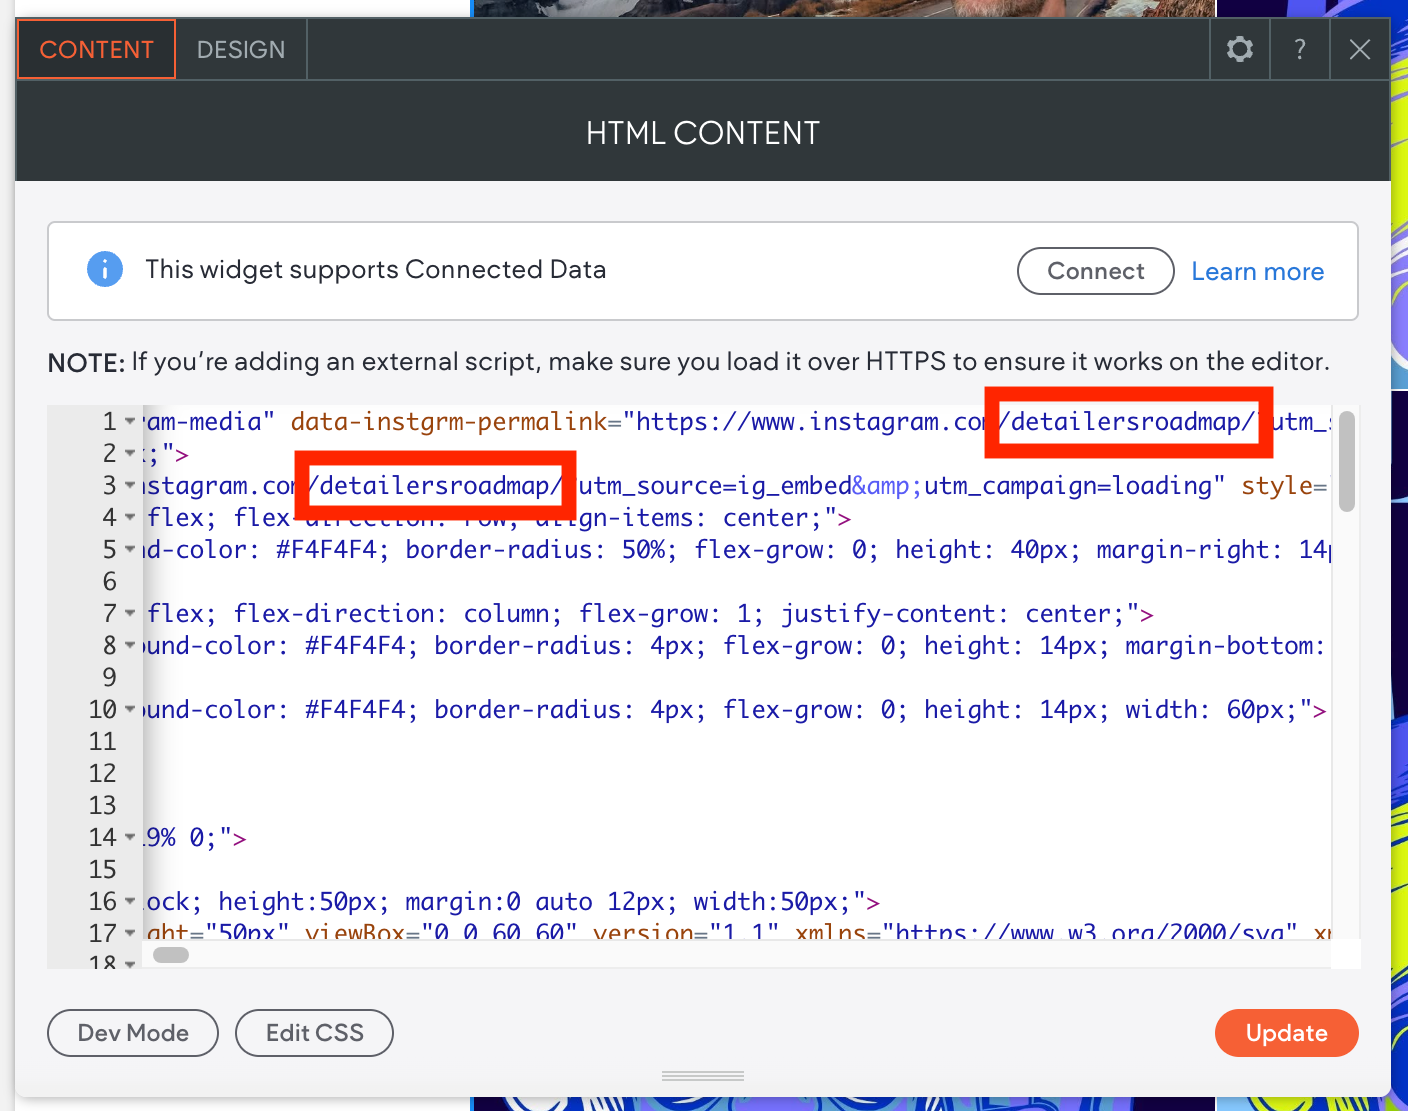Click the help question mark icon
Viewport: 1408px width, 1111px height.
click(1299, 49)
